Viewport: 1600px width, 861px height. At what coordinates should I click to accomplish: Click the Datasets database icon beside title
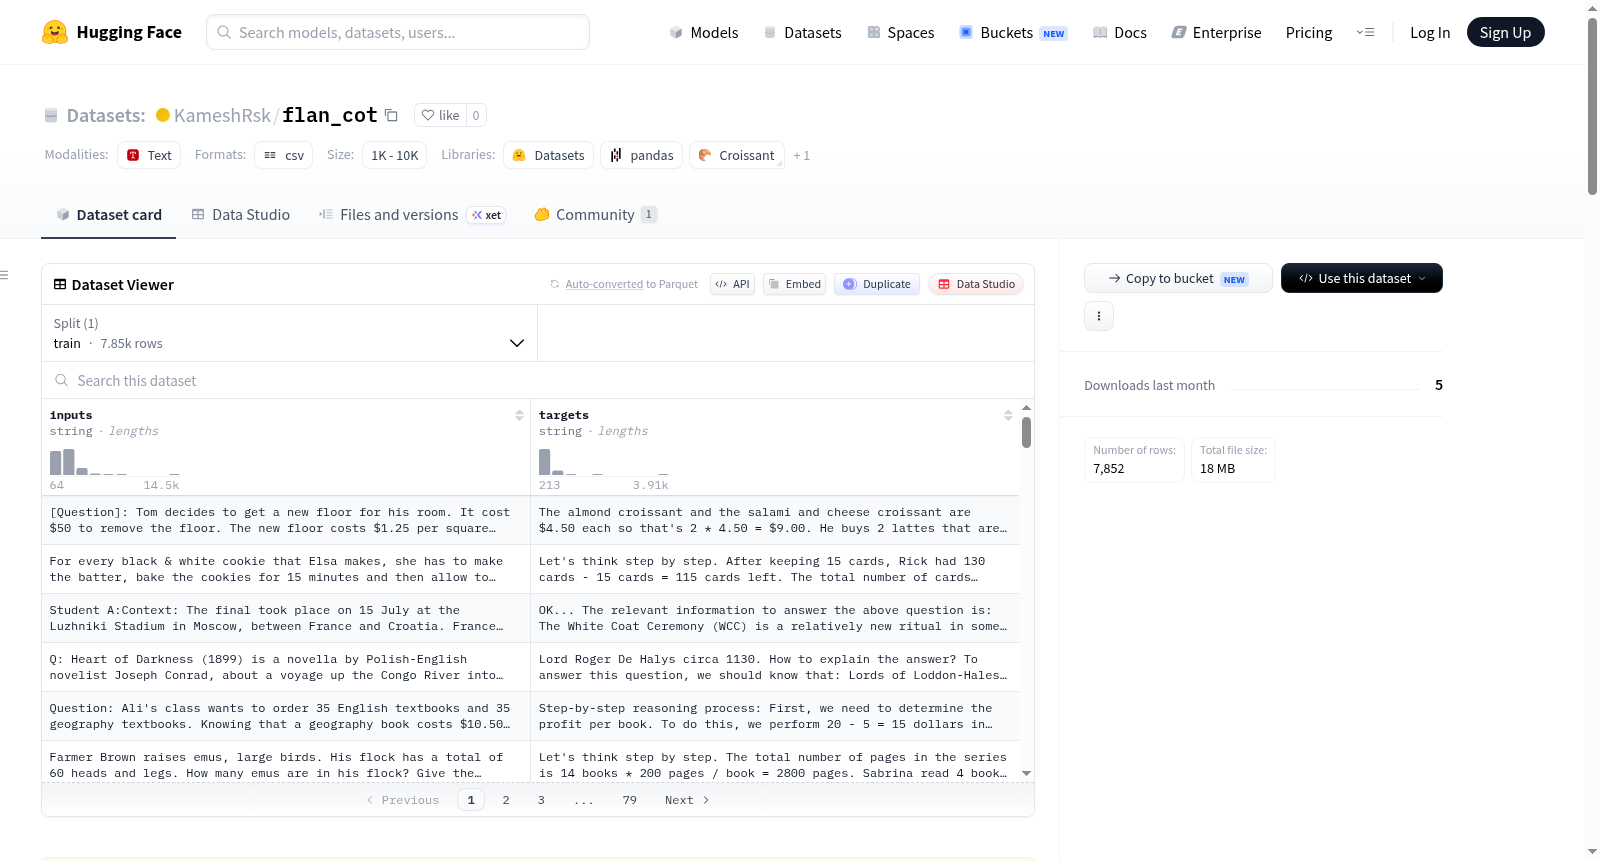point(51,115)
